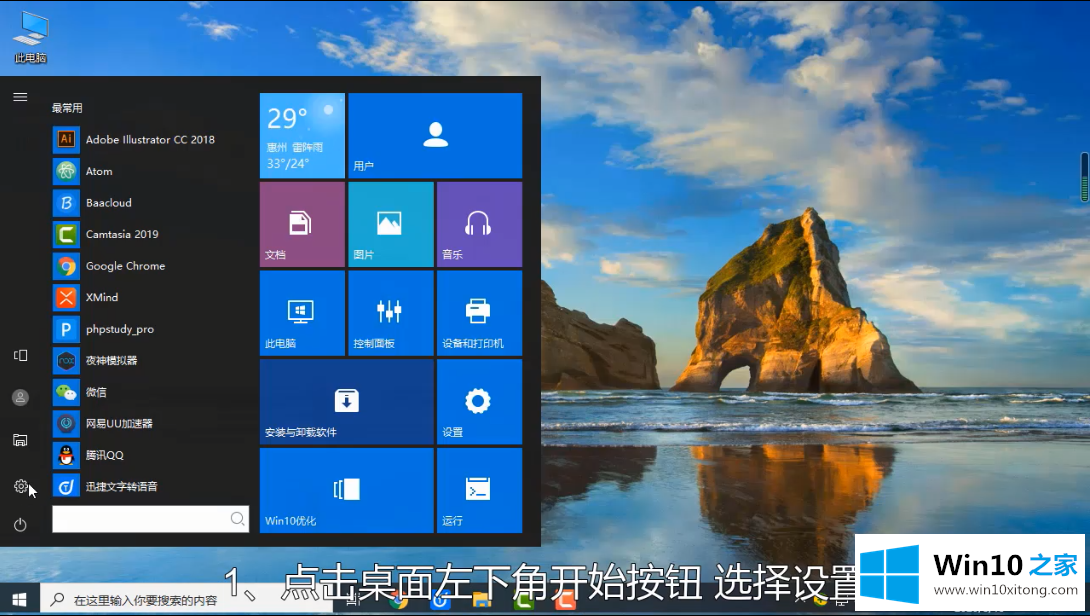Expand the hamburger menu in Start
This screenshot has height=616, width=1090.
[x=20, y=97]
